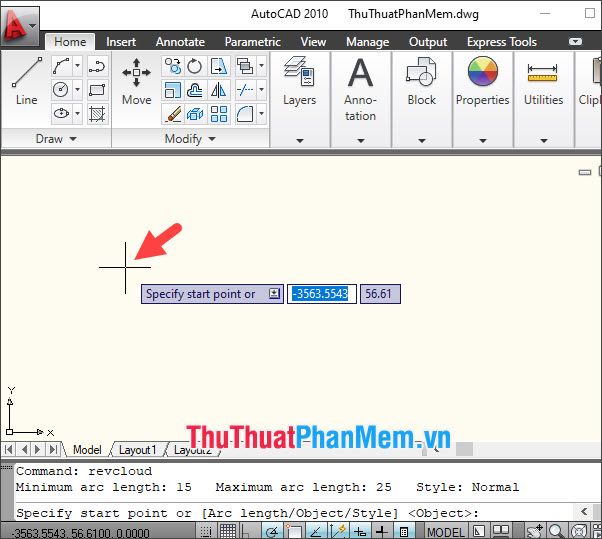
Task: Select the Arc tool
Action: coord(61,66)
